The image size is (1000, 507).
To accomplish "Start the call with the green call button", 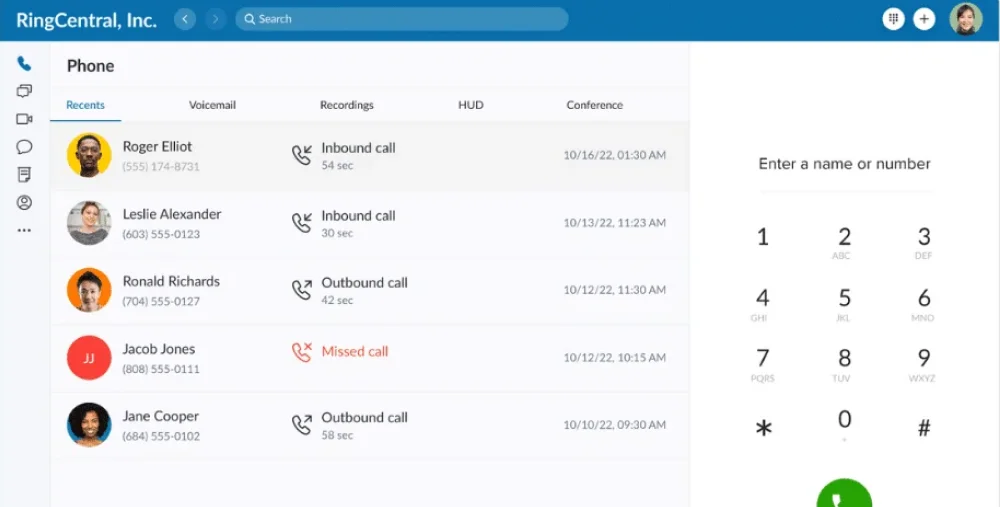I will (x=844, y=494).
